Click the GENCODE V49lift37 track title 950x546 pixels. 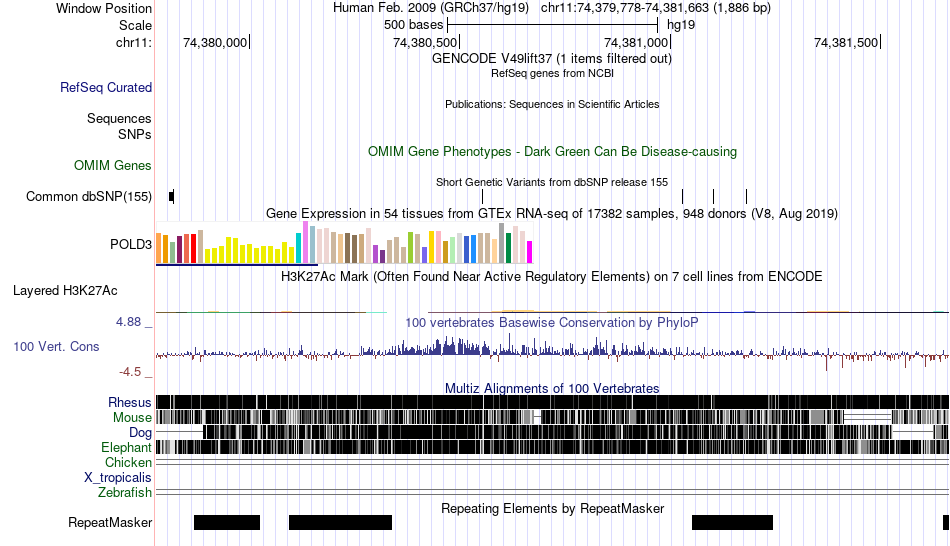[552, 59]
